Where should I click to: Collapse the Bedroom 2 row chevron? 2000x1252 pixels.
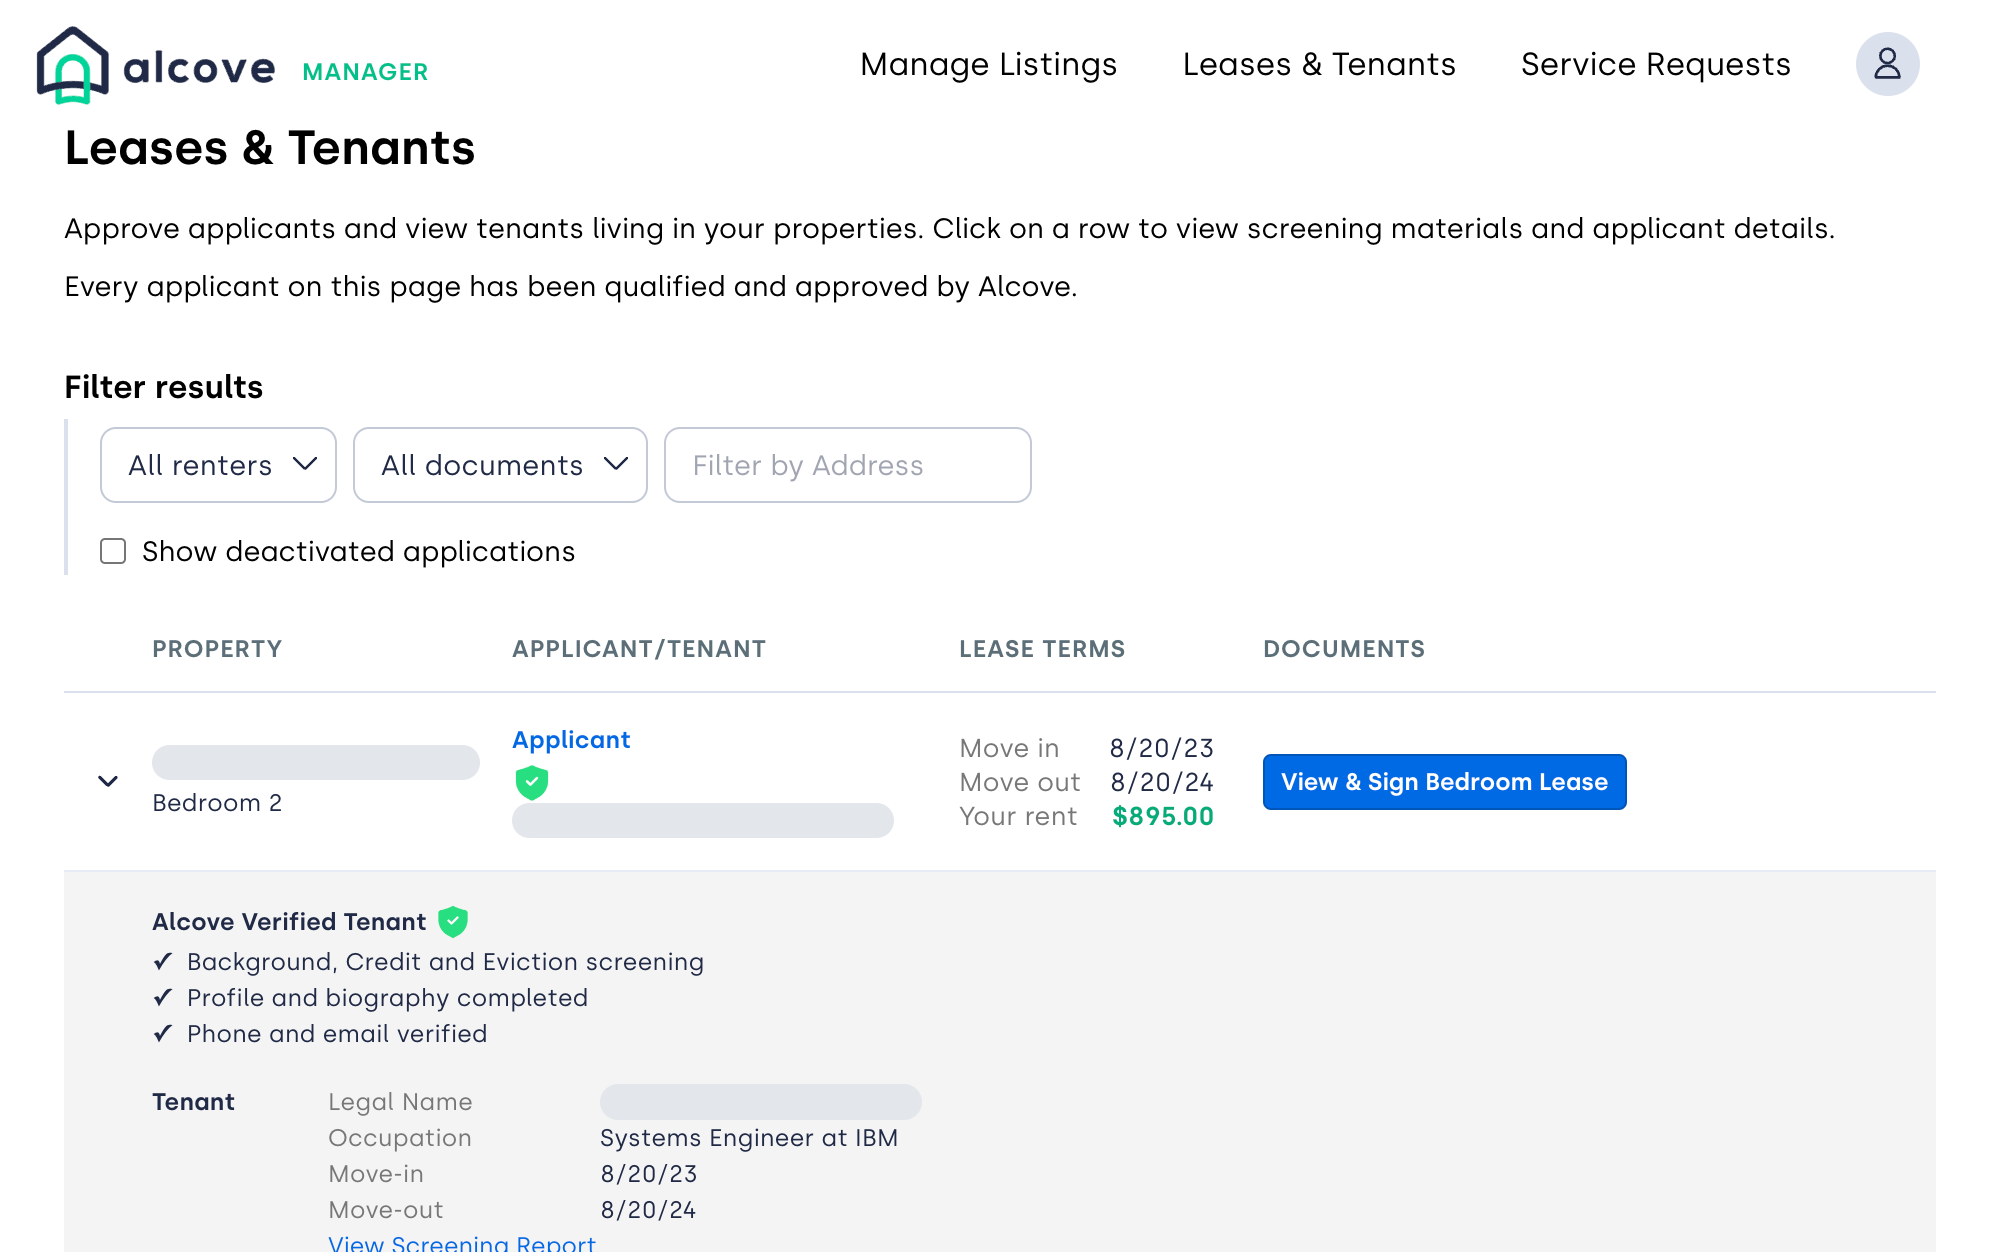click(108, 781)
